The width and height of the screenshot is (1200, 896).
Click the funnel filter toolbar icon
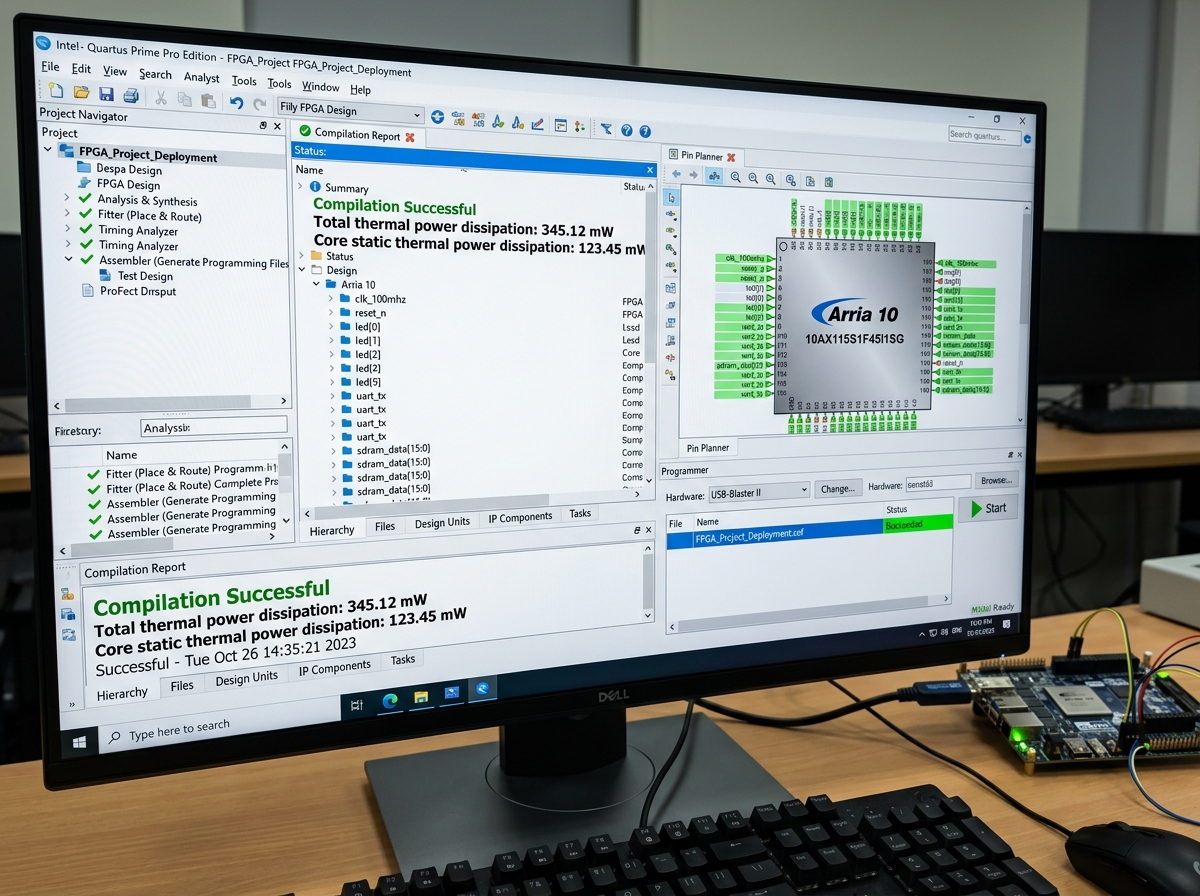606,129
